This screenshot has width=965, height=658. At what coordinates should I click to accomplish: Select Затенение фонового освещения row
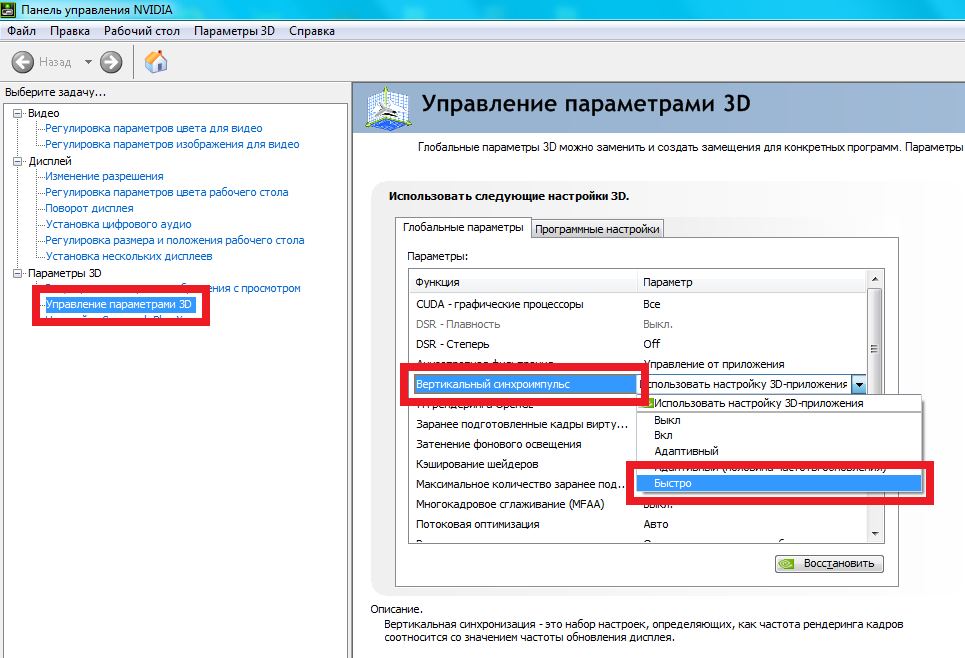(523, 444)
